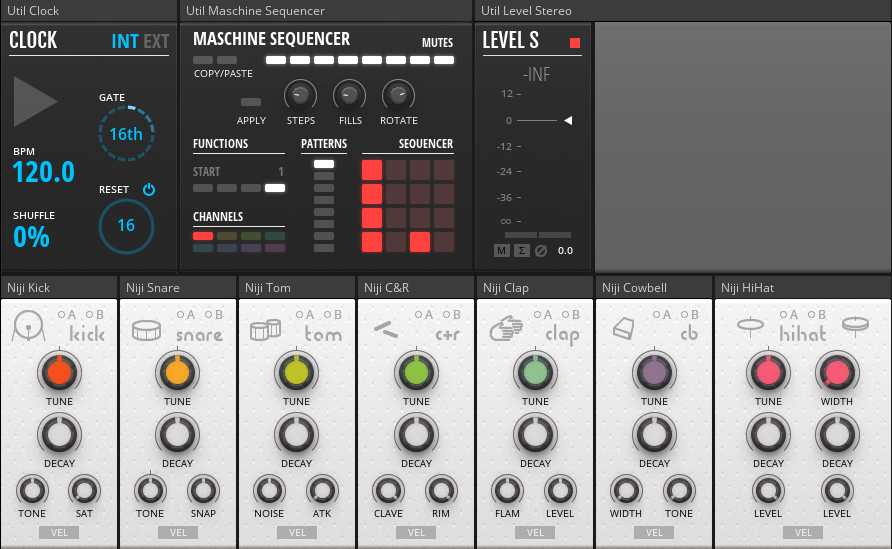Click the tom drums icon
This screenshot has height=549, width=892.
point(265,330)
